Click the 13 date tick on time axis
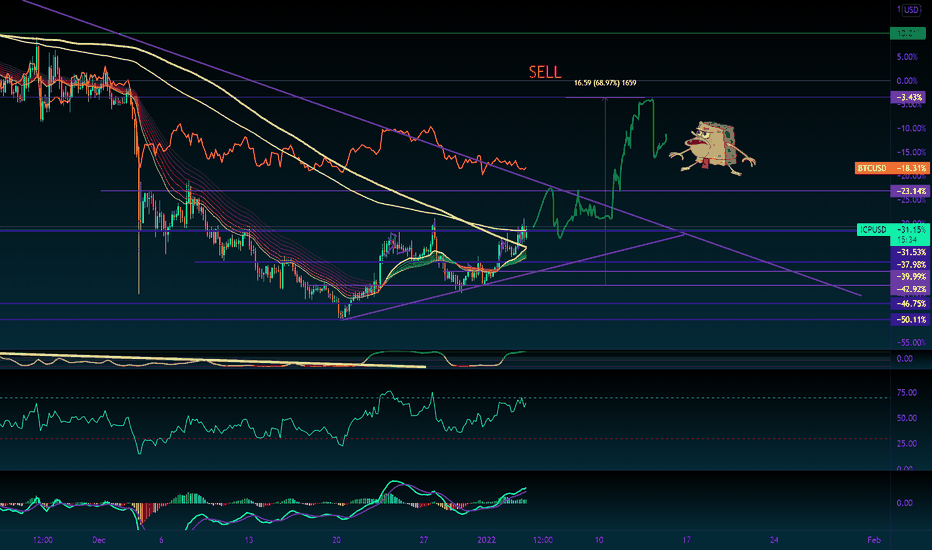932x550 pixels. tap(249, 540)
